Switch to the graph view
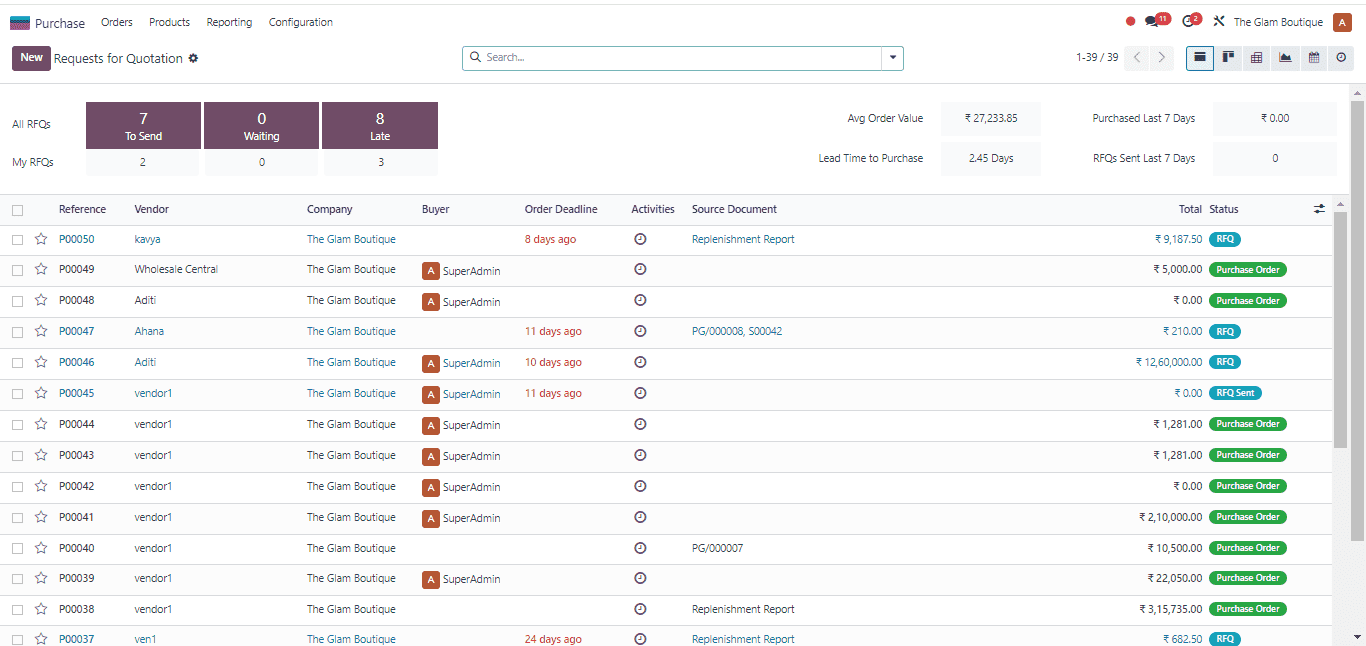This screenshot has width=1366, height=646. [x=1285, y=58]
